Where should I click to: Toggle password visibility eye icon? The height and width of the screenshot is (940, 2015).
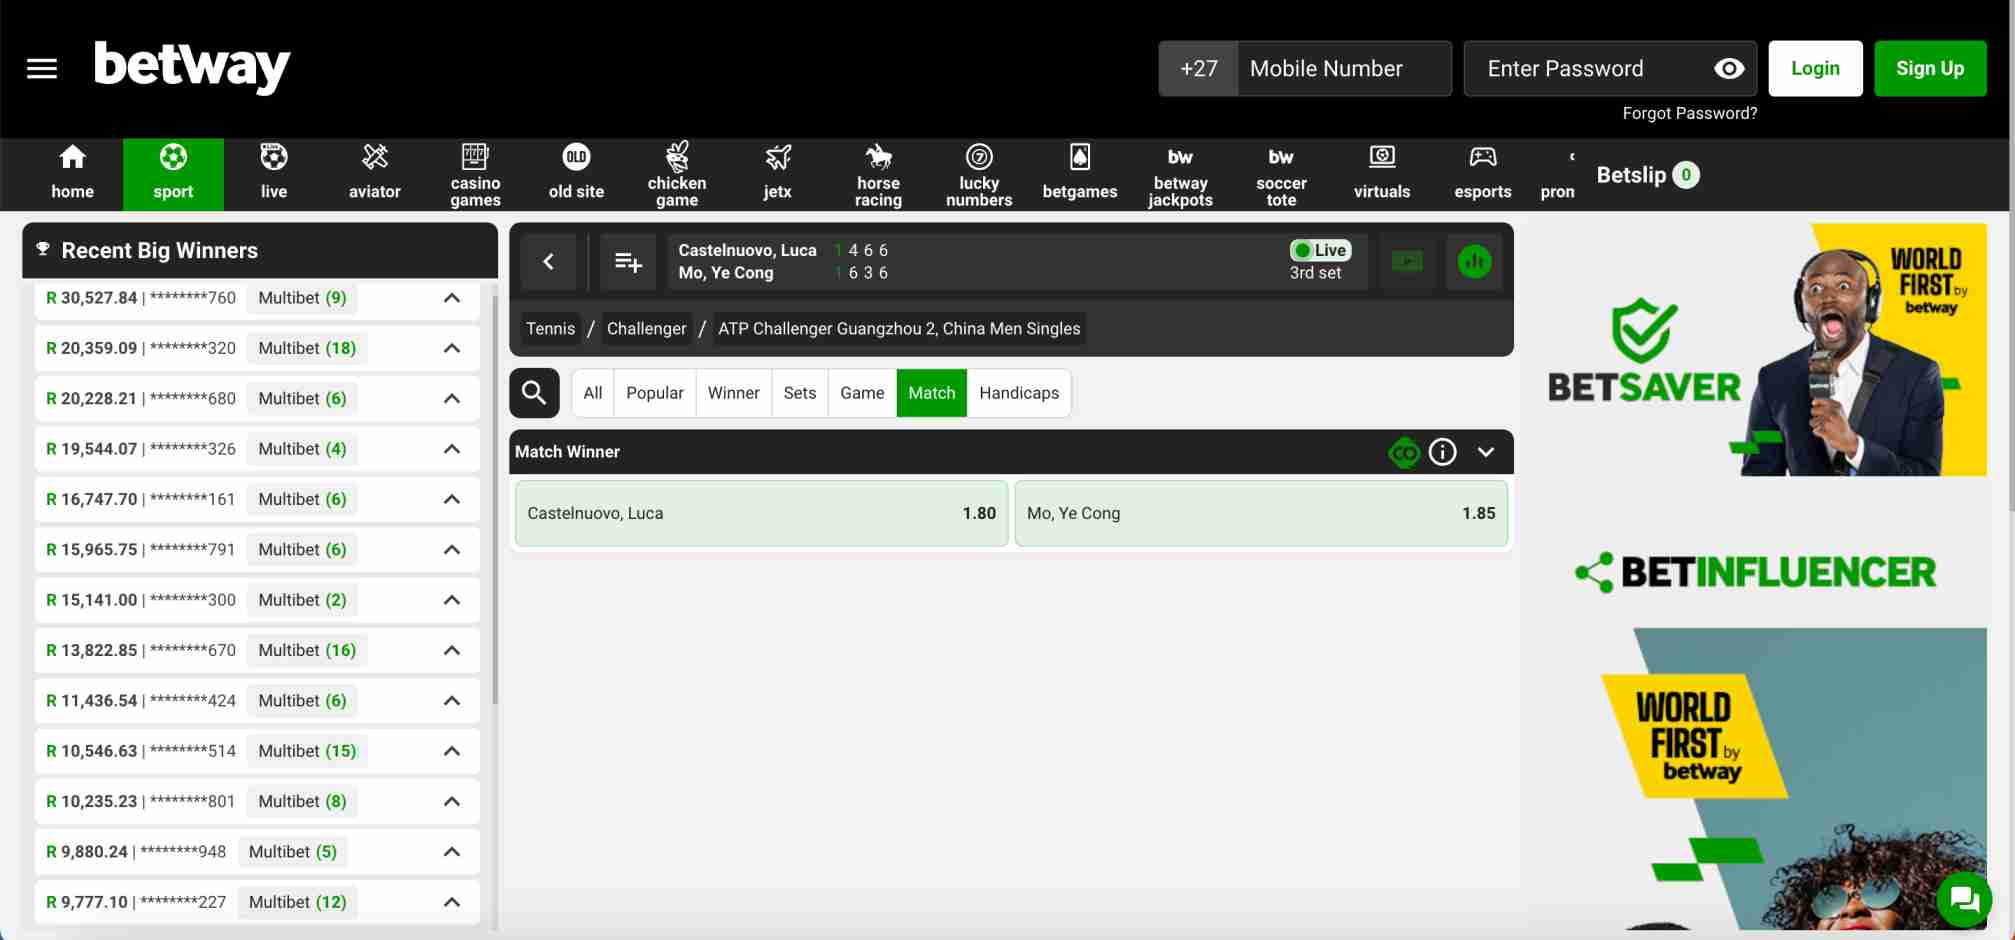pyautogui.click(x=1729, y=68)
